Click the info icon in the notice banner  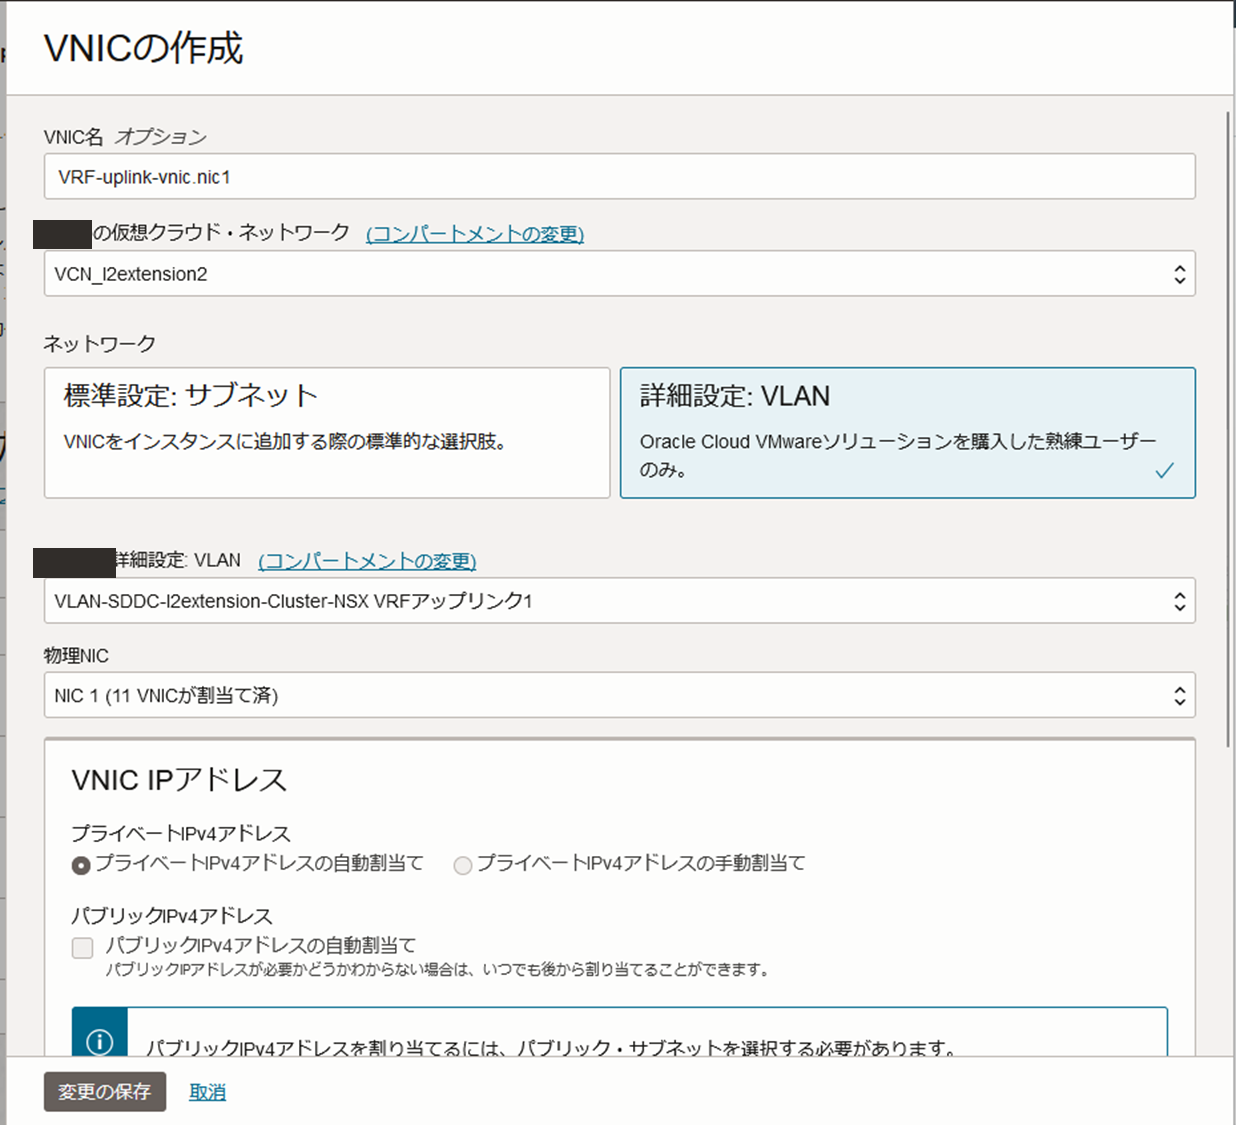pyautogui.click(x=100, y=1041)
